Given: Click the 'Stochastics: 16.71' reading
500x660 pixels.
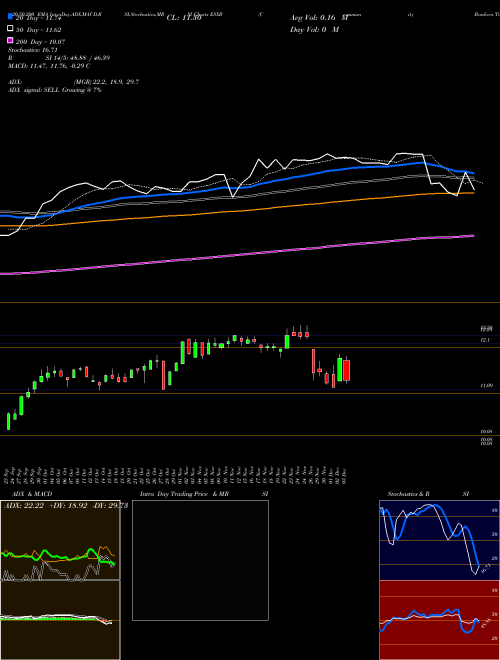Looking at the screenshot, I should [x=32, y=50].
